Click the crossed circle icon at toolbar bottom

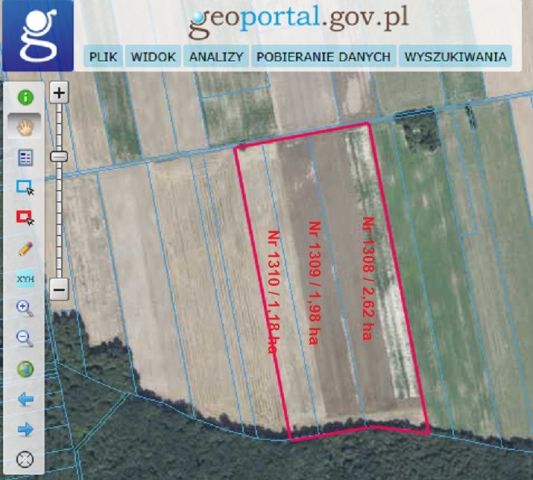(x=25, y=459)
